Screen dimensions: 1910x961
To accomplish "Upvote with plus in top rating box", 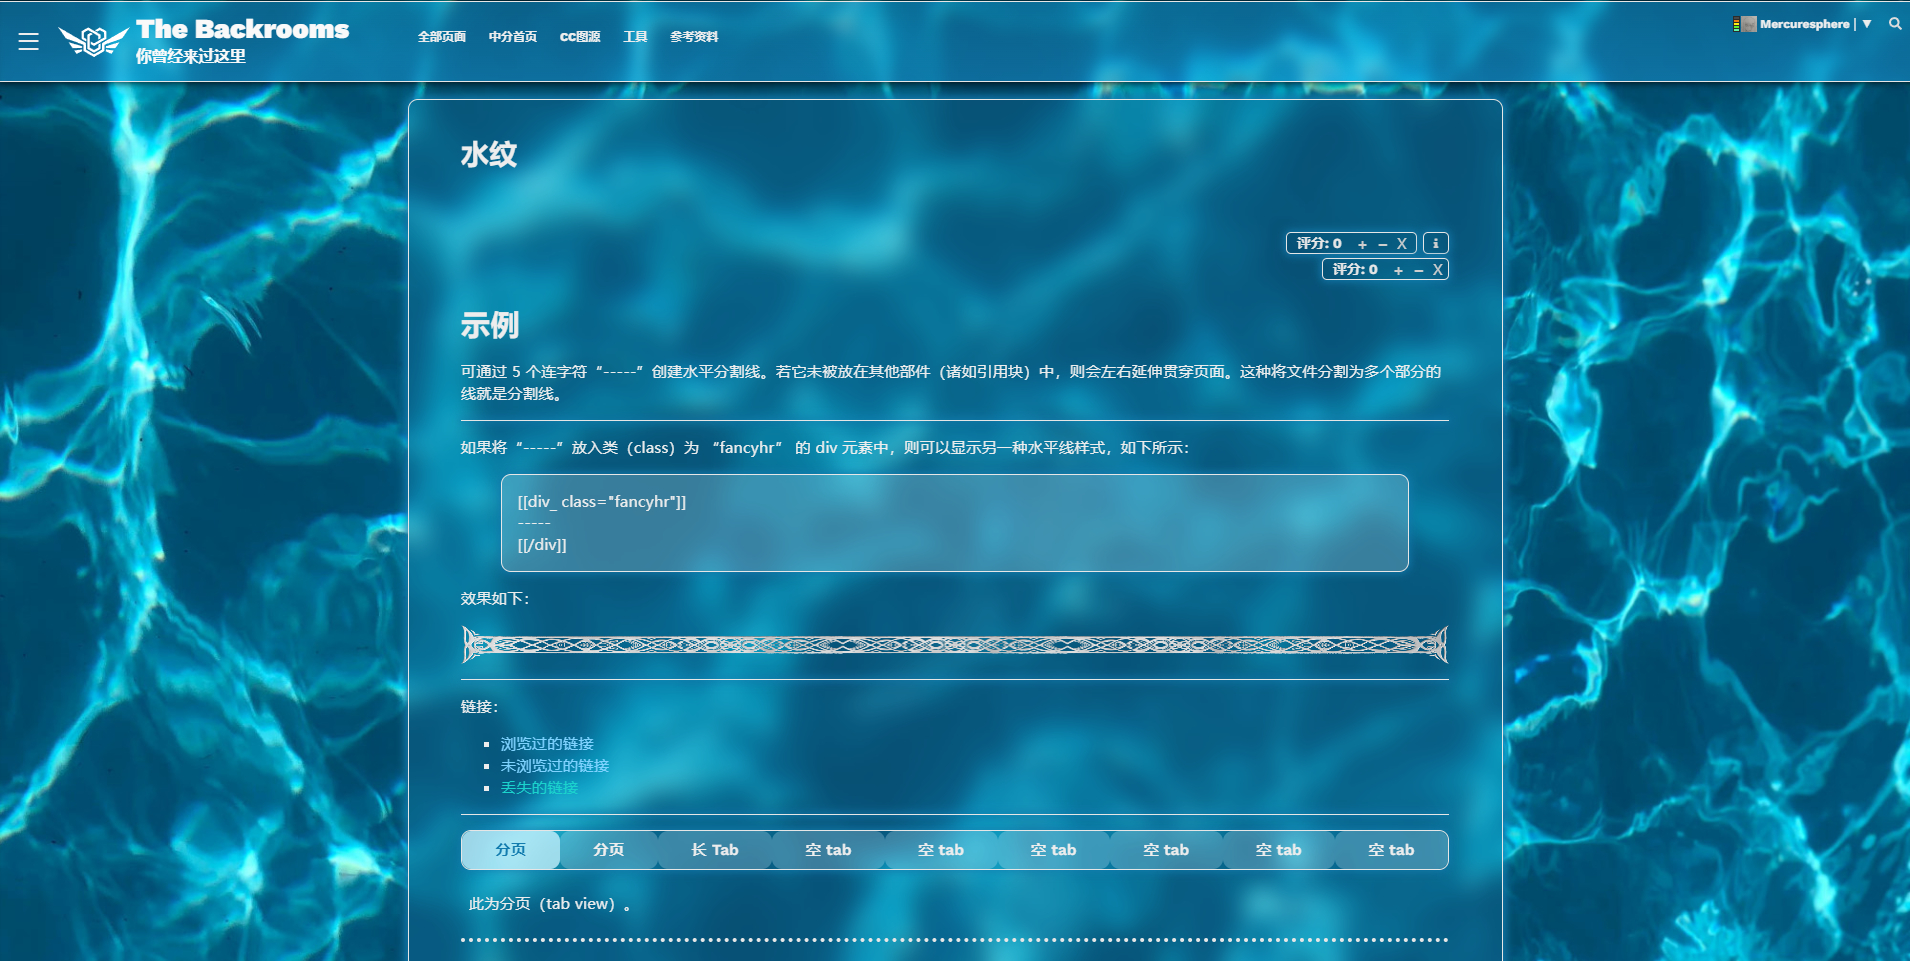I will click(x=1362, y=244).
